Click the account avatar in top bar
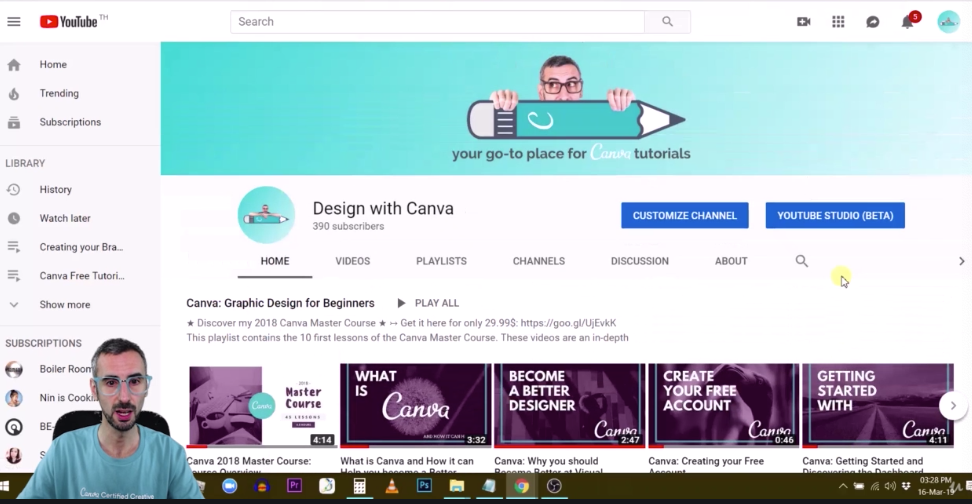Viewport: 972px width, 504px height. (948, 22)
